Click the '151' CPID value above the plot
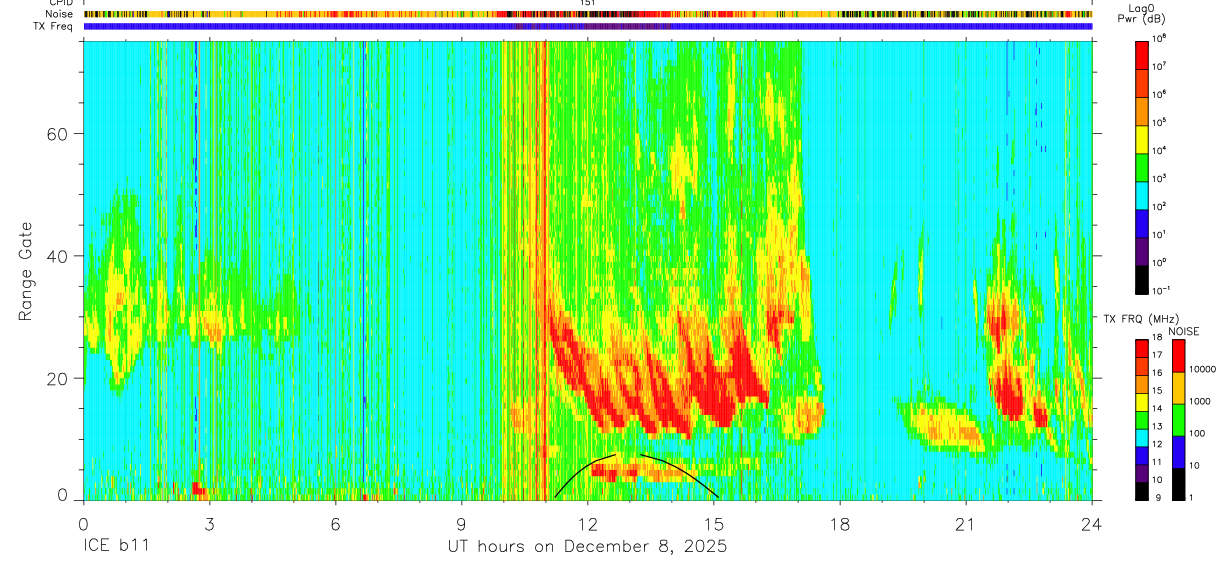1228x567 pixels. click(x=587, y=3)
